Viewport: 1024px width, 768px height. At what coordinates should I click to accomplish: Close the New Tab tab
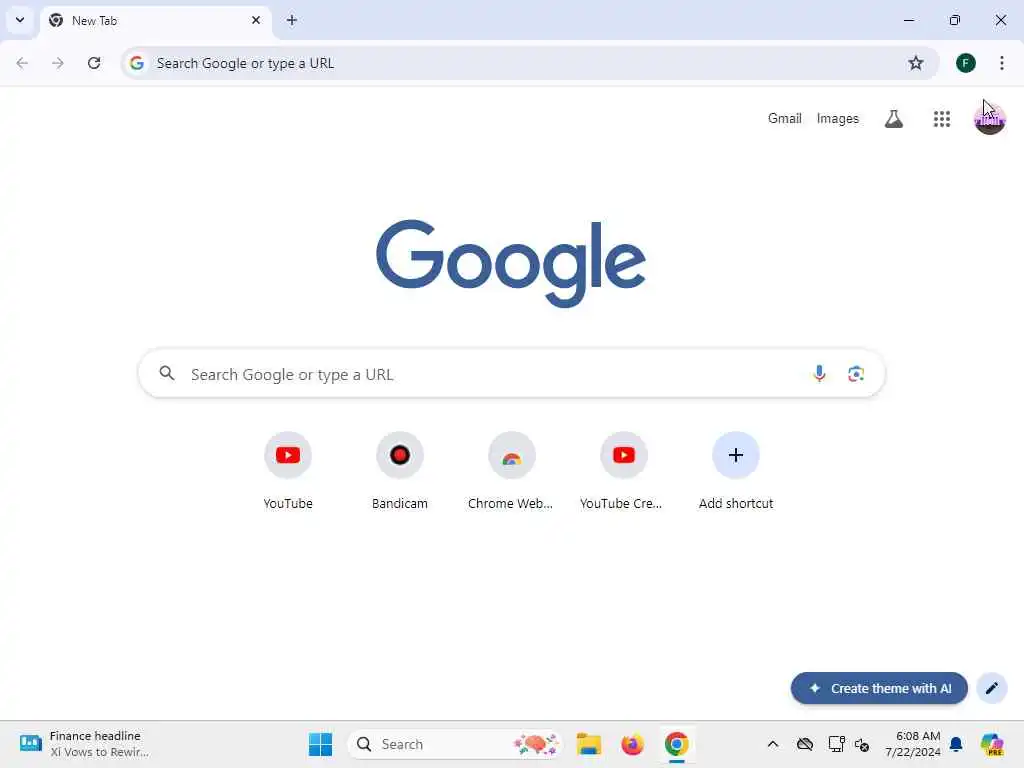(256, 20)
